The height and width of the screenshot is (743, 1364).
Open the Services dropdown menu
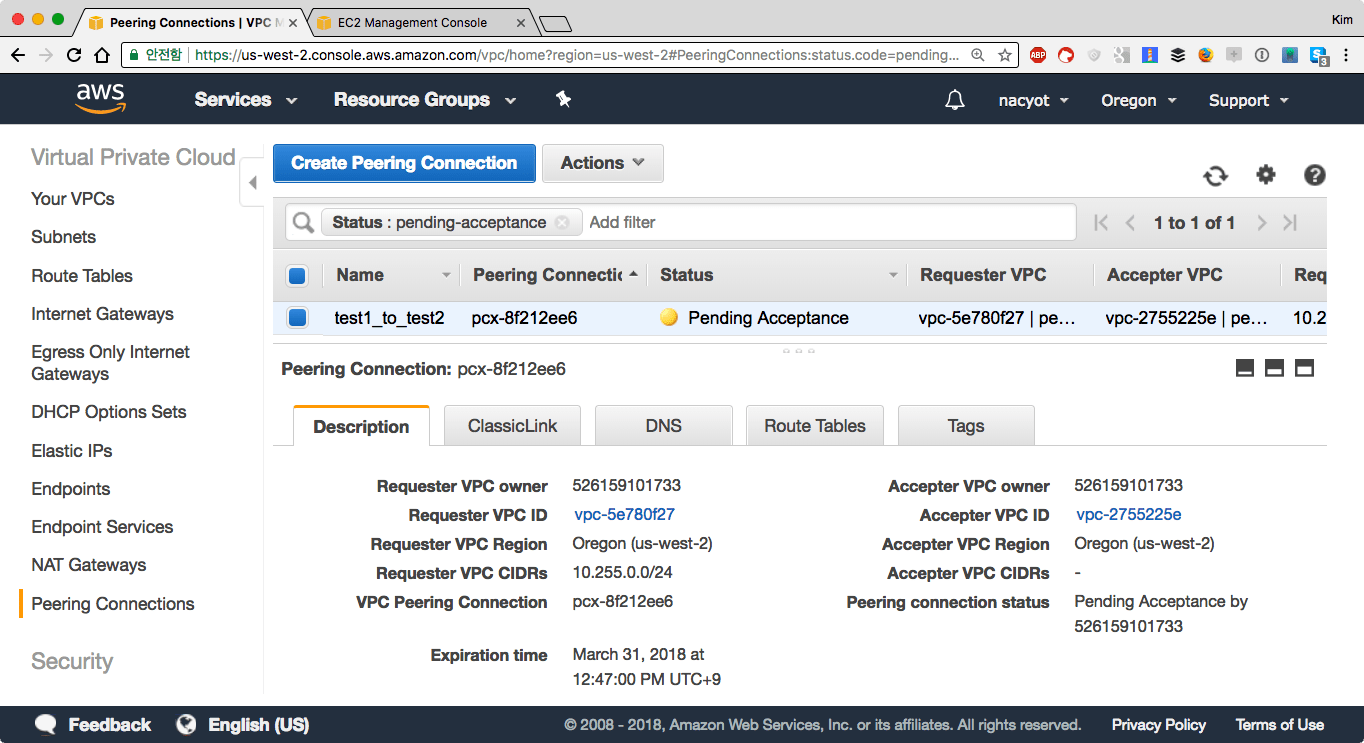[246, 100]
